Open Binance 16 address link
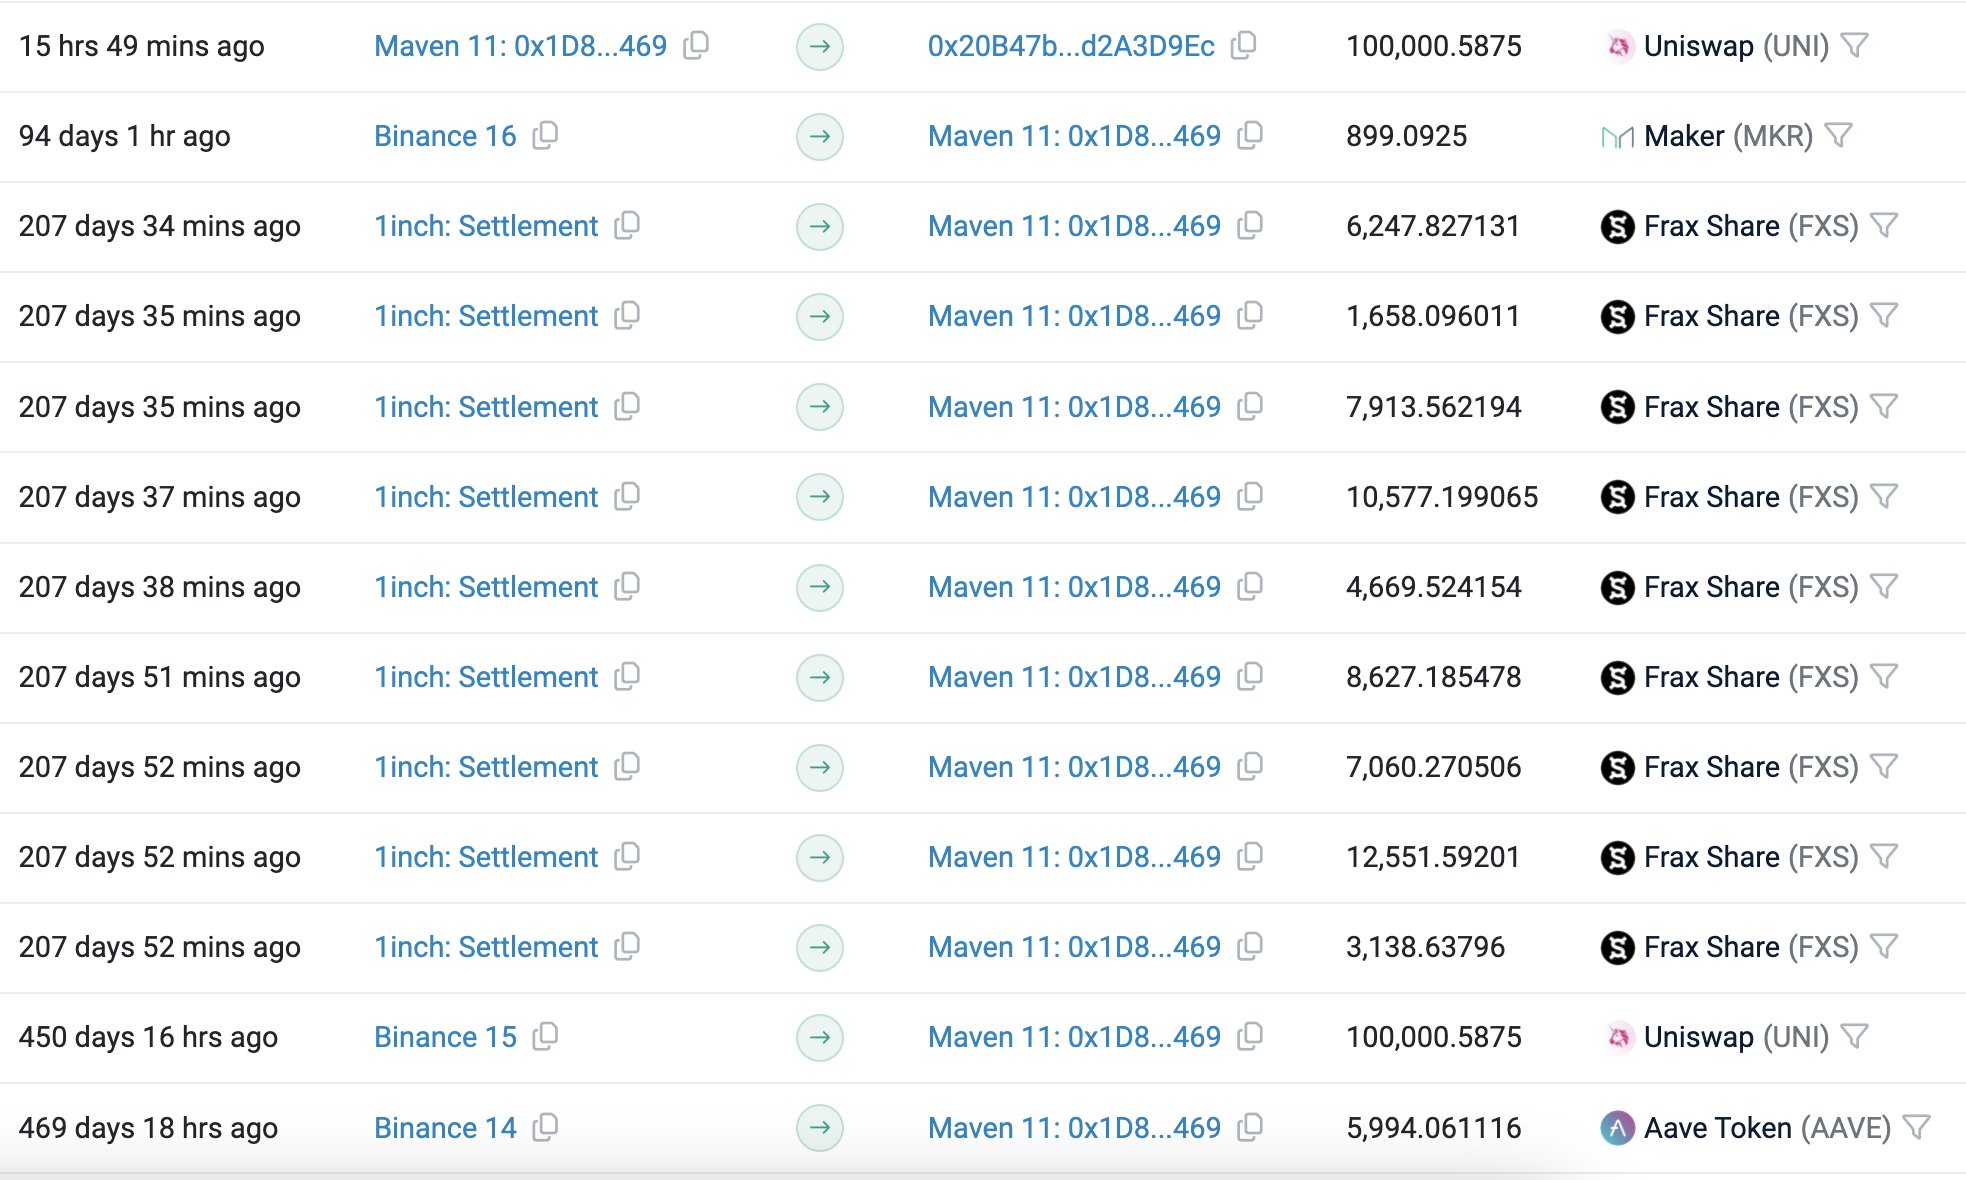Image resolution: width=1966 pixels, height=1180 pixels. (445, 136)
